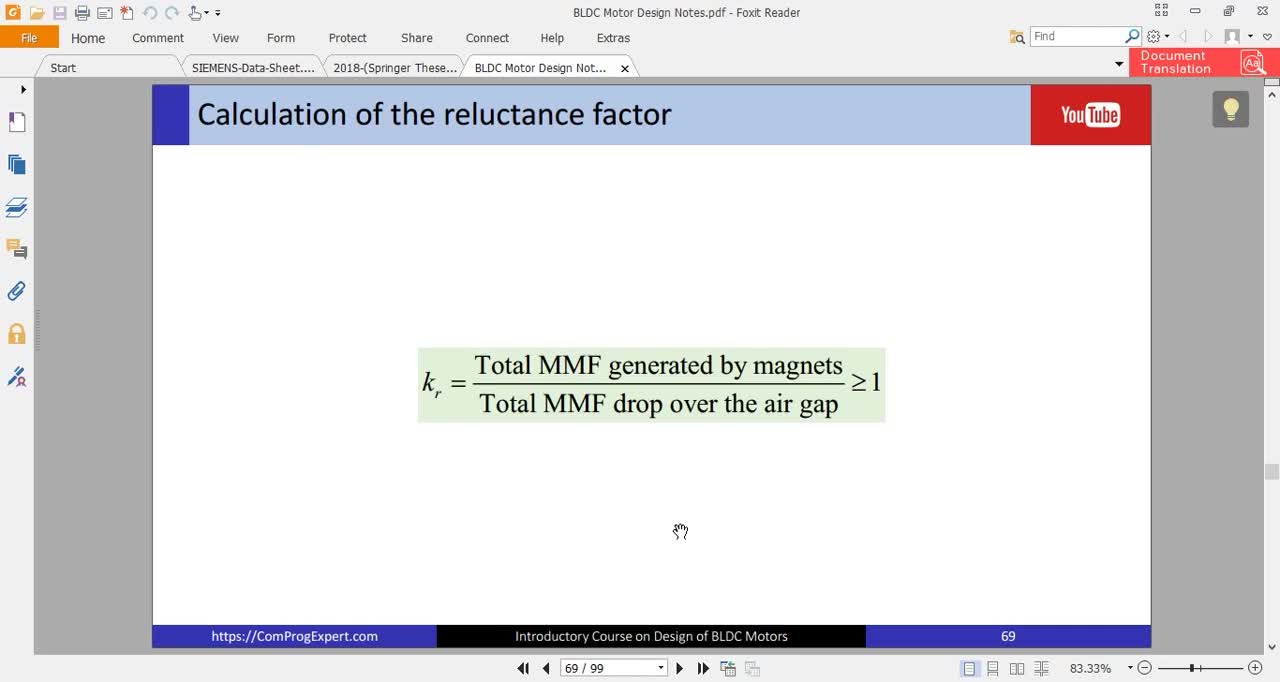Open the Connect ribbon tab

click(x=487, y=38)
